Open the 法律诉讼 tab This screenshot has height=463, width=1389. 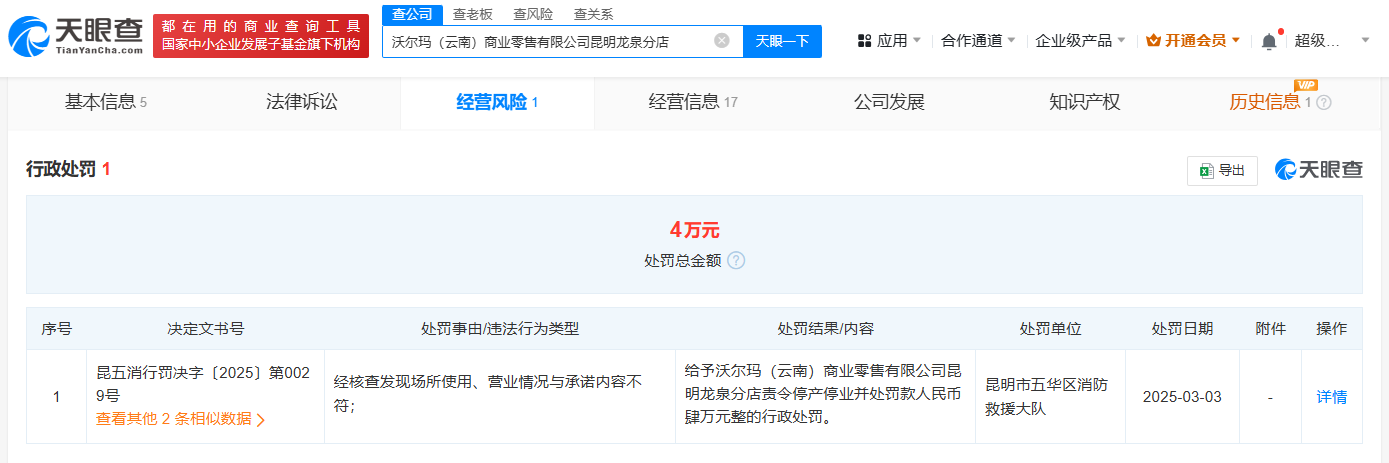(x=302, y=102)
